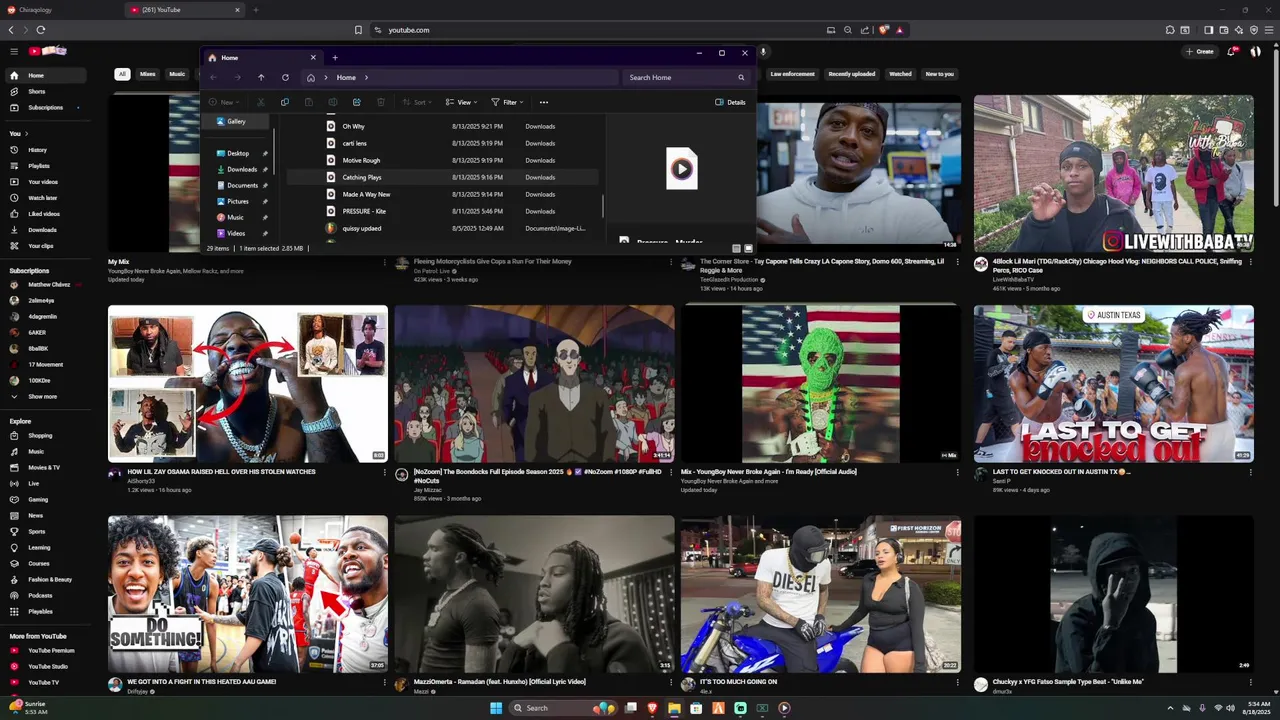Open YouTube notifications bell
The height and width of the screenshot is (720, 1280).
[x=1232, y=51]
